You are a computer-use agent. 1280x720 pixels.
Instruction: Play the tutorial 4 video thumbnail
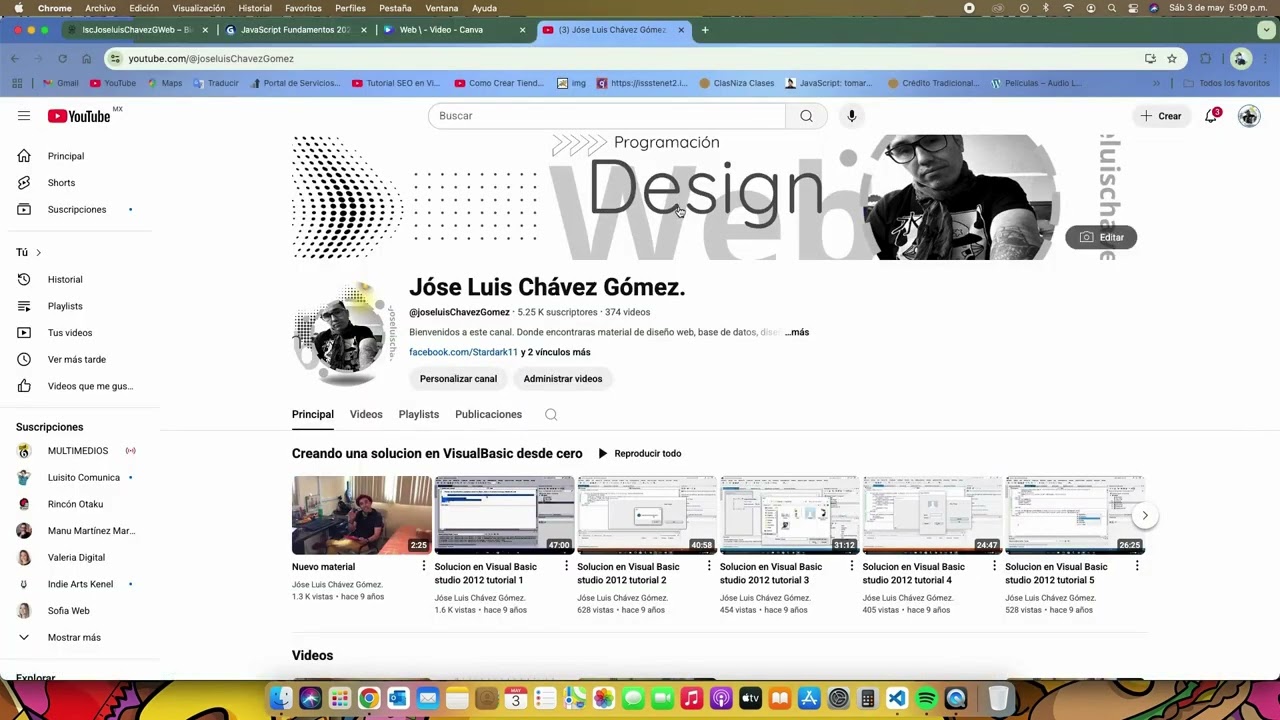pyautogui.click(x=932, y=515)
